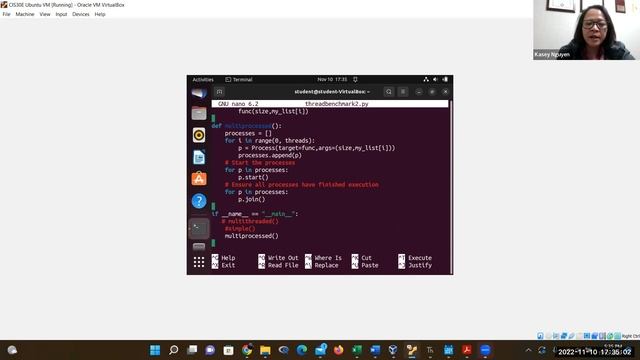This screenshot has height=360, width=640.
Task: Open Ubuntu Software in the dock
Action: point(199,179)
